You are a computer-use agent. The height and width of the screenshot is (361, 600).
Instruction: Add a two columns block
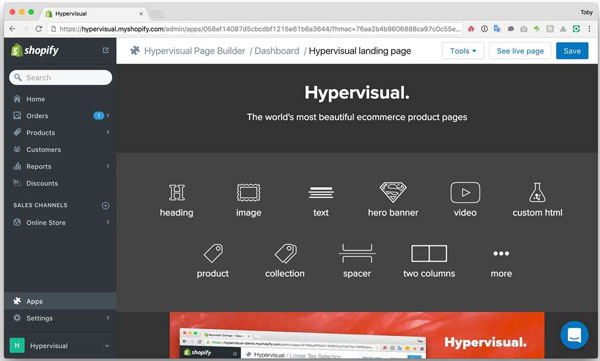(x=429, y=261)
